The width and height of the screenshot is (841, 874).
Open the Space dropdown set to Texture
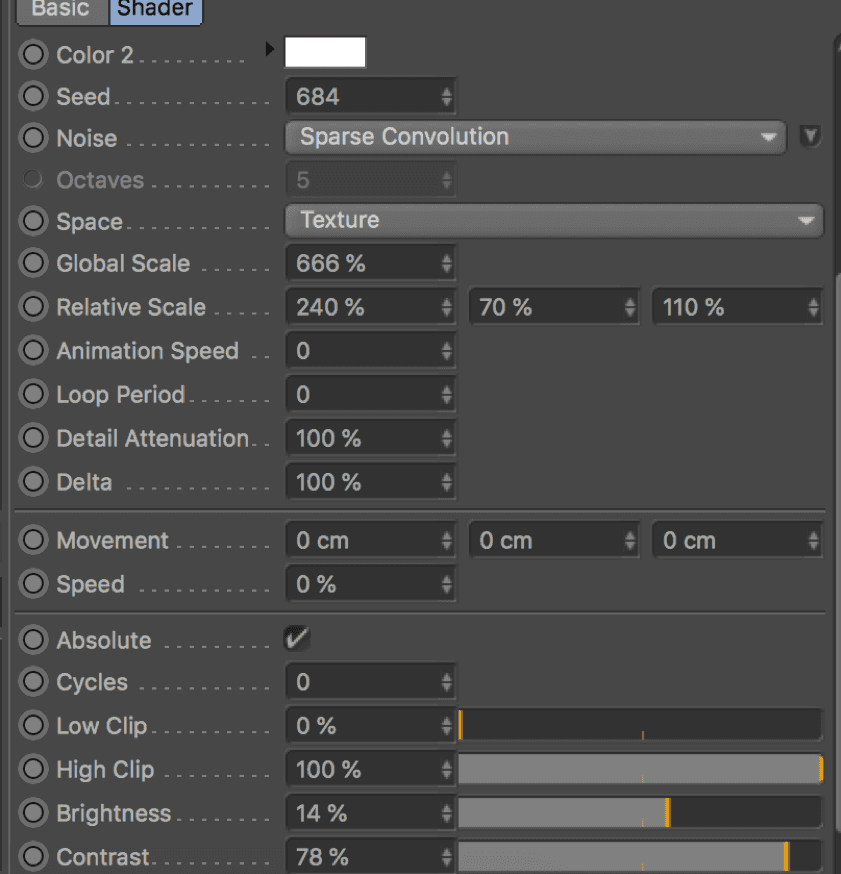(554, 220)
